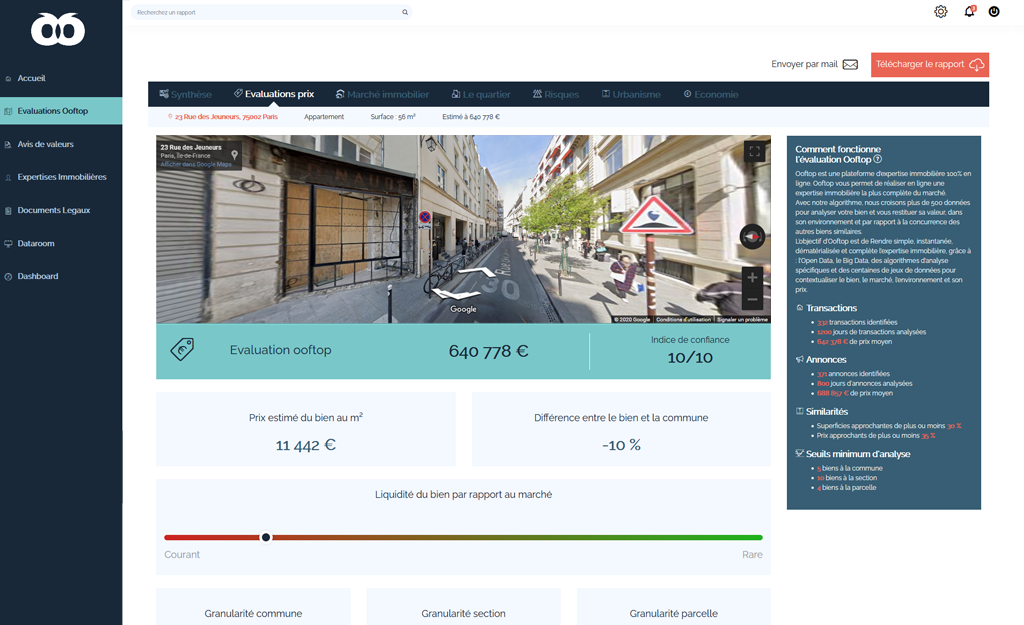Open Documents Legaux in the sidebar
Viewport: 1024px width, 625px height.
[54, 210]
